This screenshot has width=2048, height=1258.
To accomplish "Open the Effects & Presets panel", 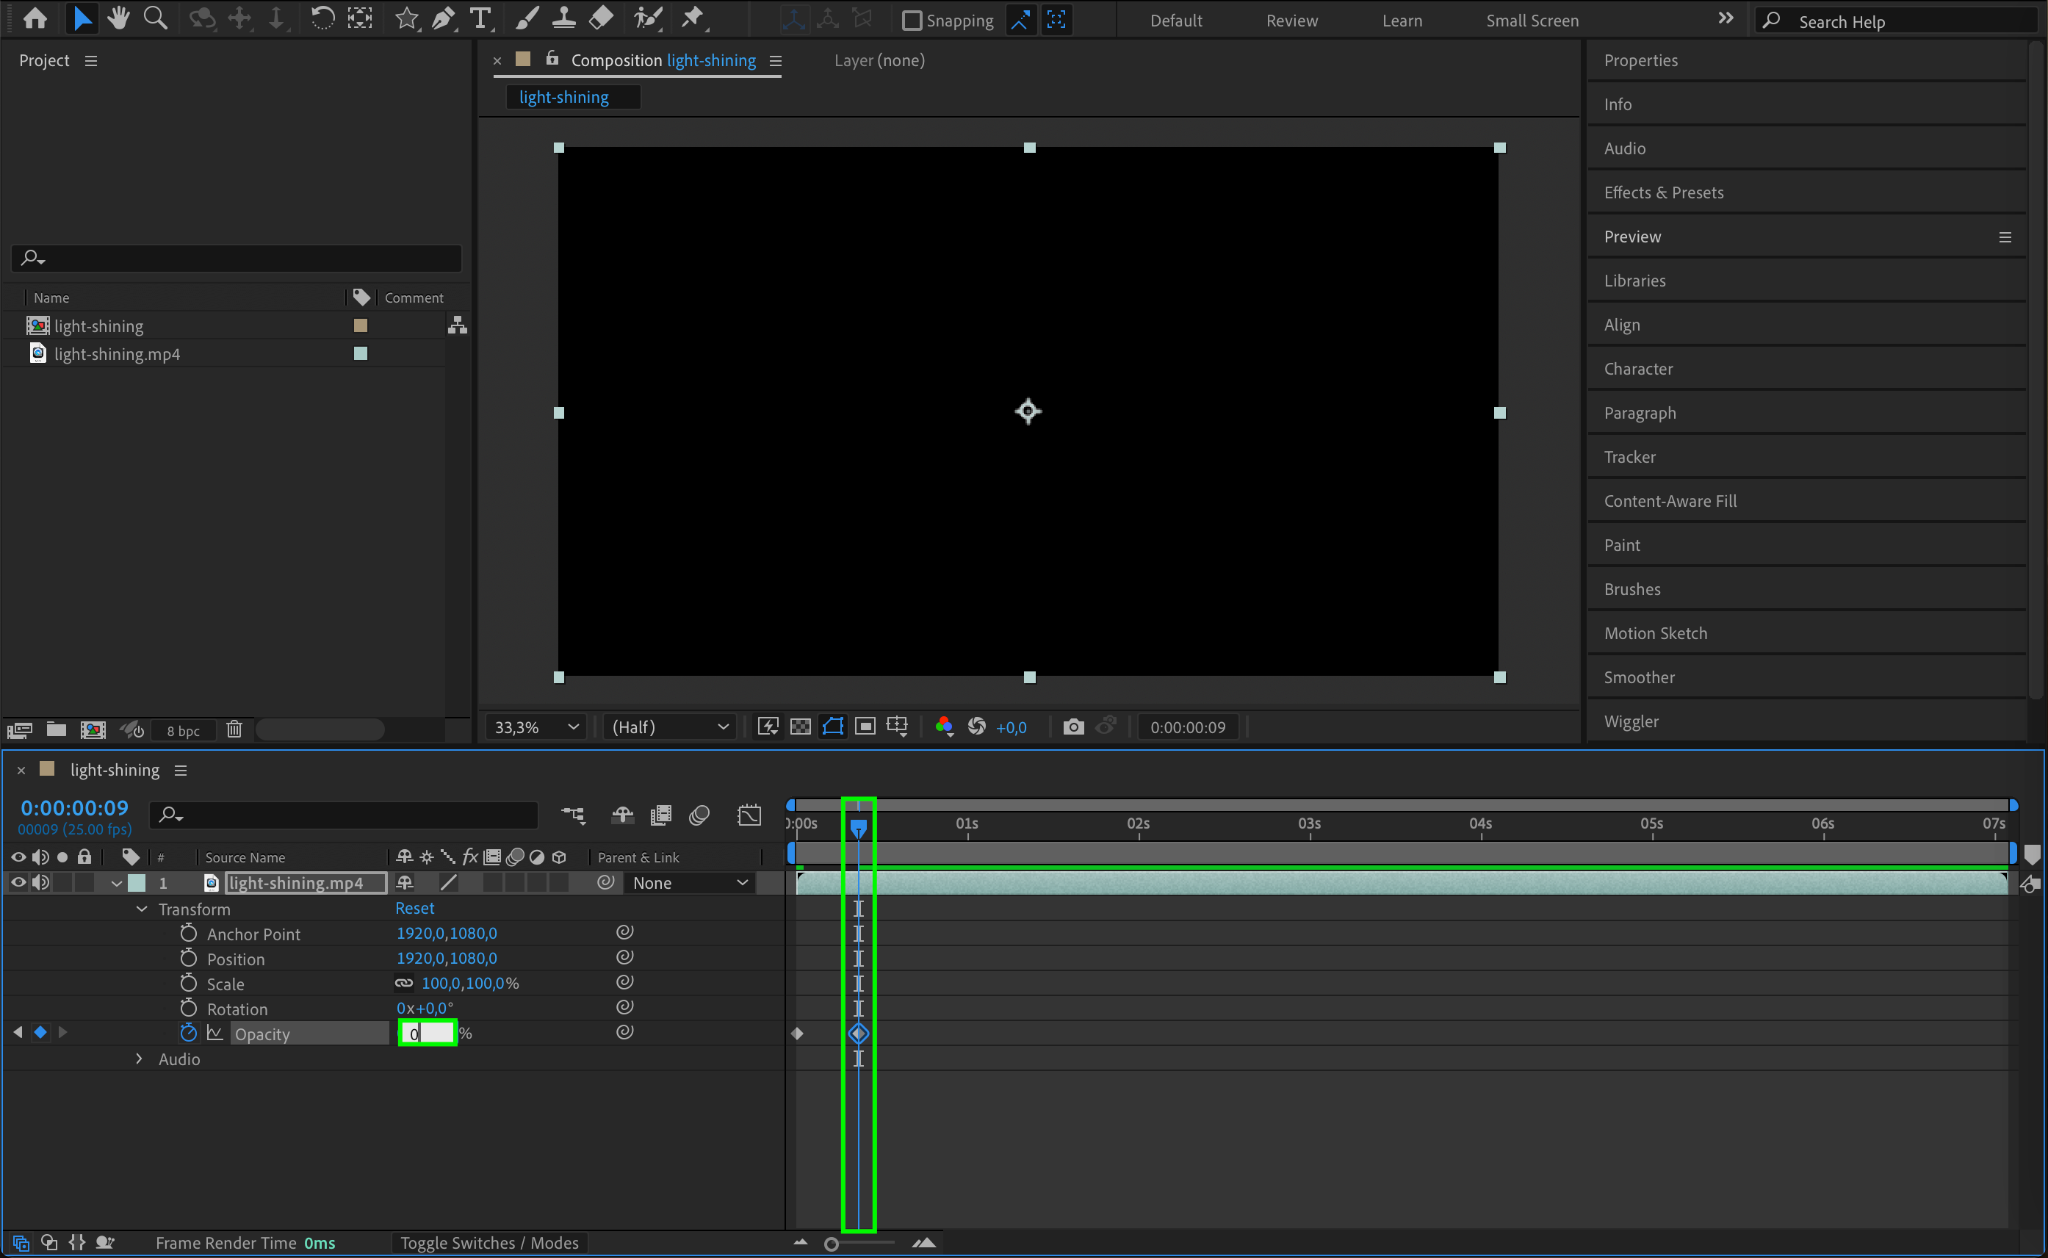I will pyautogui.click(x=1663, y=192).
